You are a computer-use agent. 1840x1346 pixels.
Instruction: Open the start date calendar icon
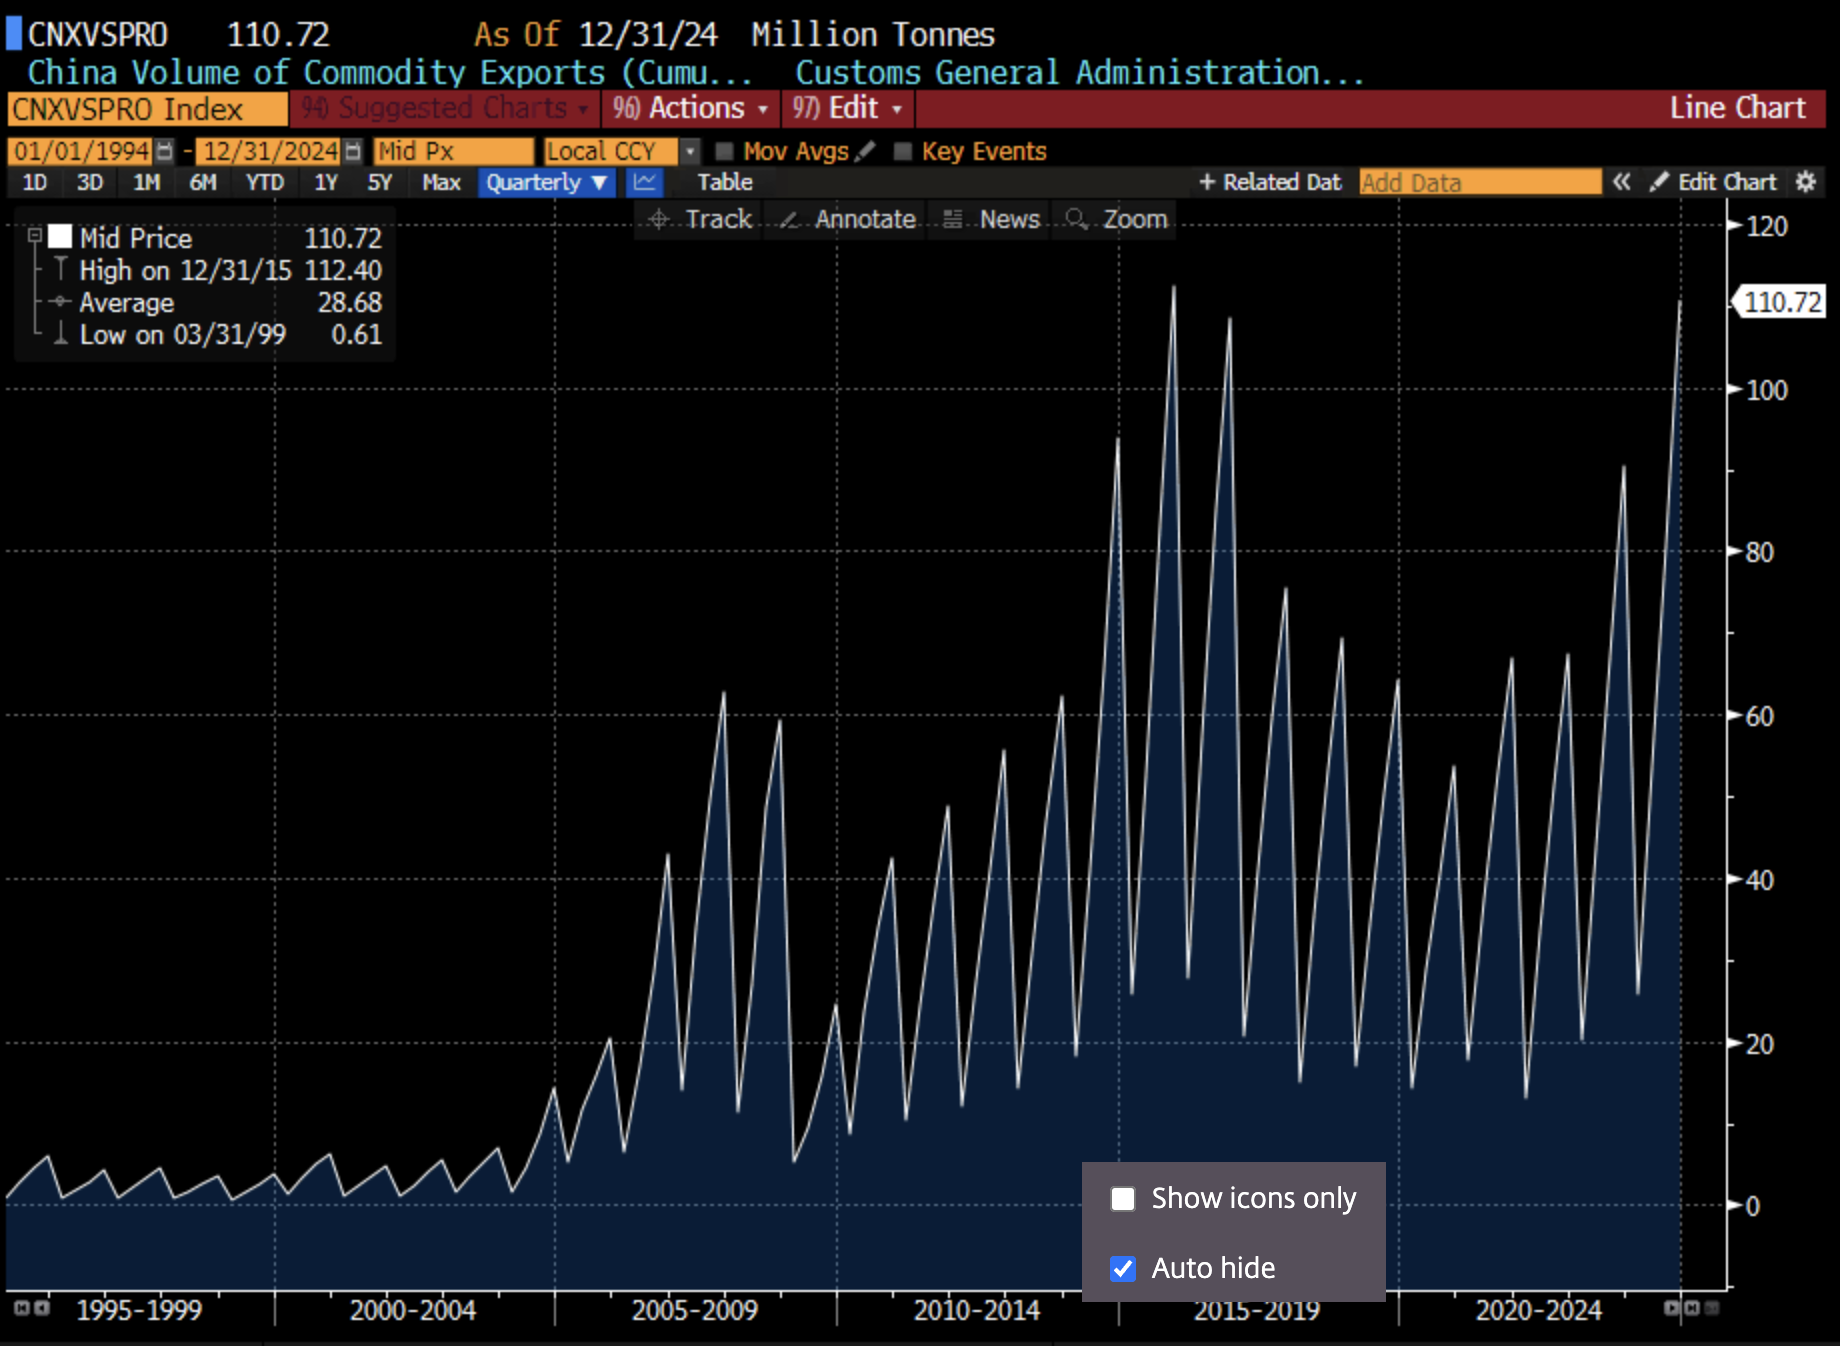pos(165,151)
